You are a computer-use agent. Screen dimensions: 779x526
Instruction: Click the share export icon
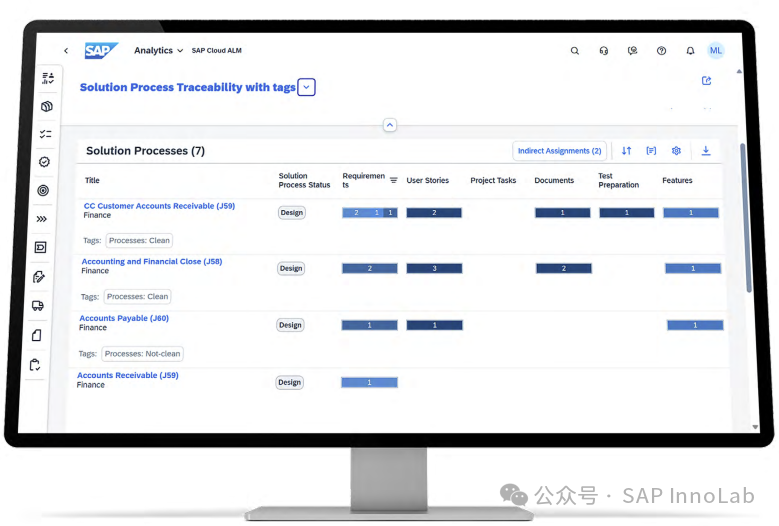706,80
